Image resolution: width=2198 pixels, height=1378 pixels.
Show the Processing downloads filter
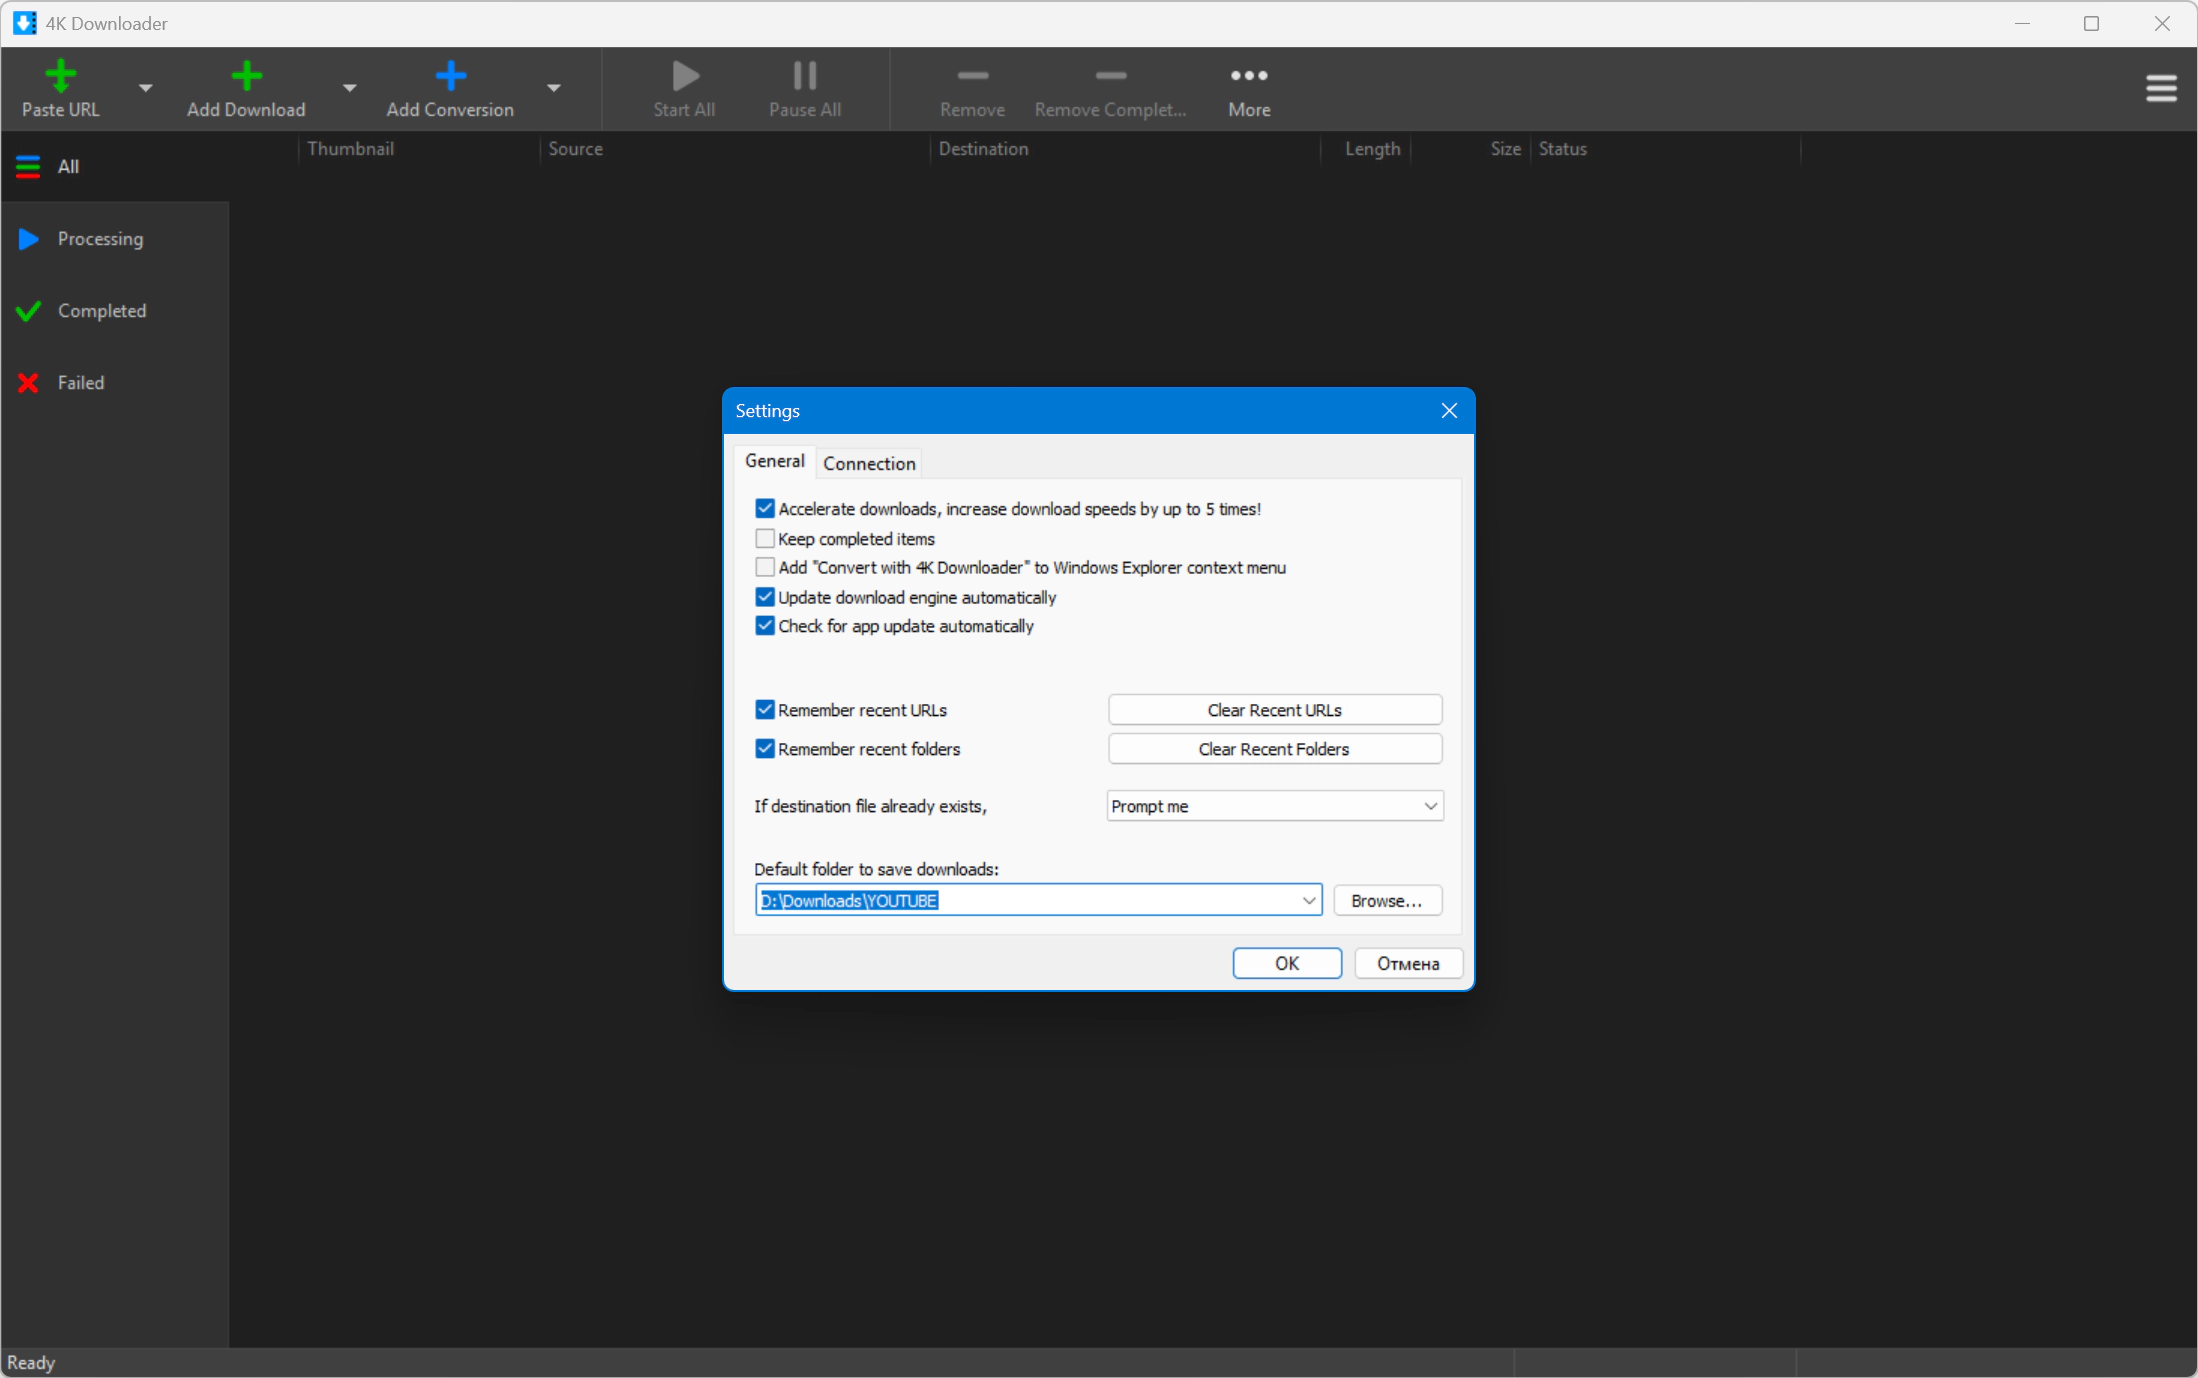pyautogui.click(x=100, y=239)
